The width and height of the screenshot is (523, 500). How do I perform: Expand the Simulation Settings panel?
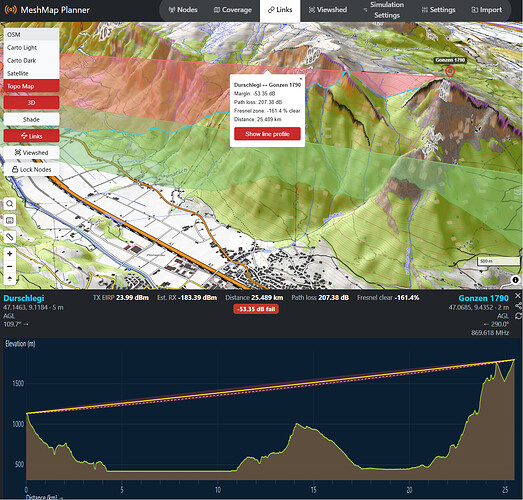[383, 10]
